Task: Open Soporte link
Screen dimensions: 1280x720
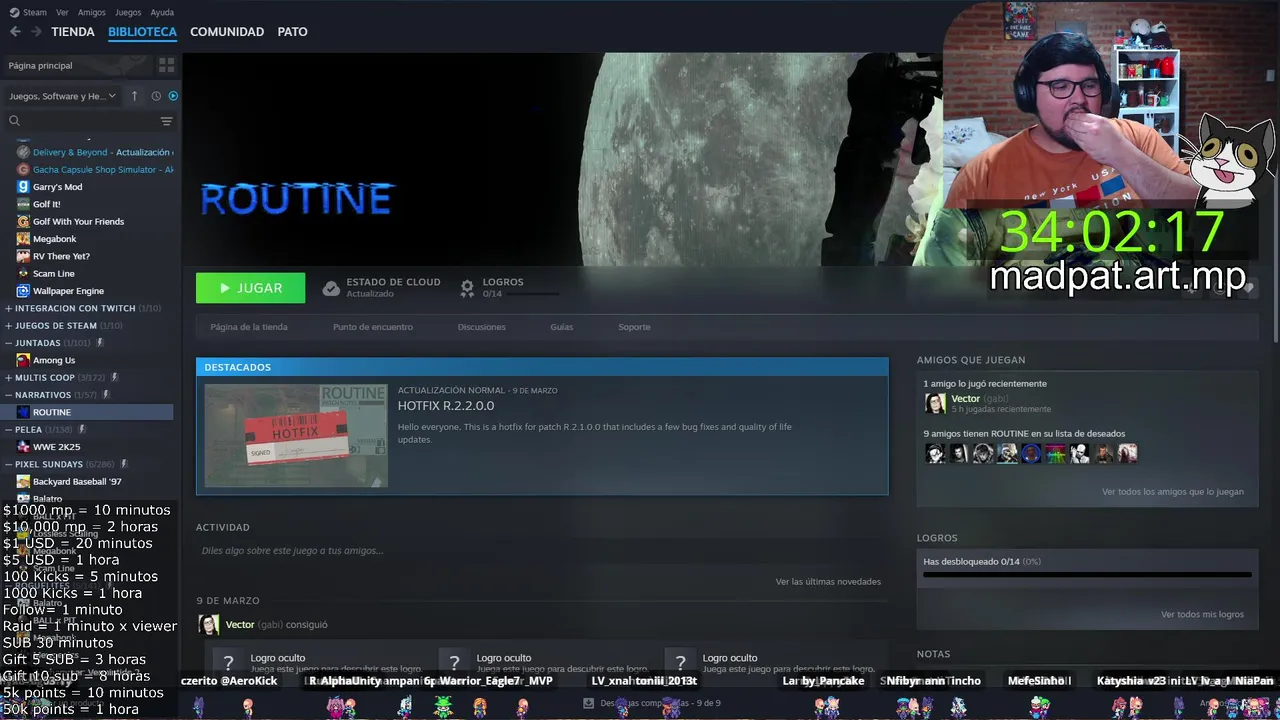Action: 634,327
